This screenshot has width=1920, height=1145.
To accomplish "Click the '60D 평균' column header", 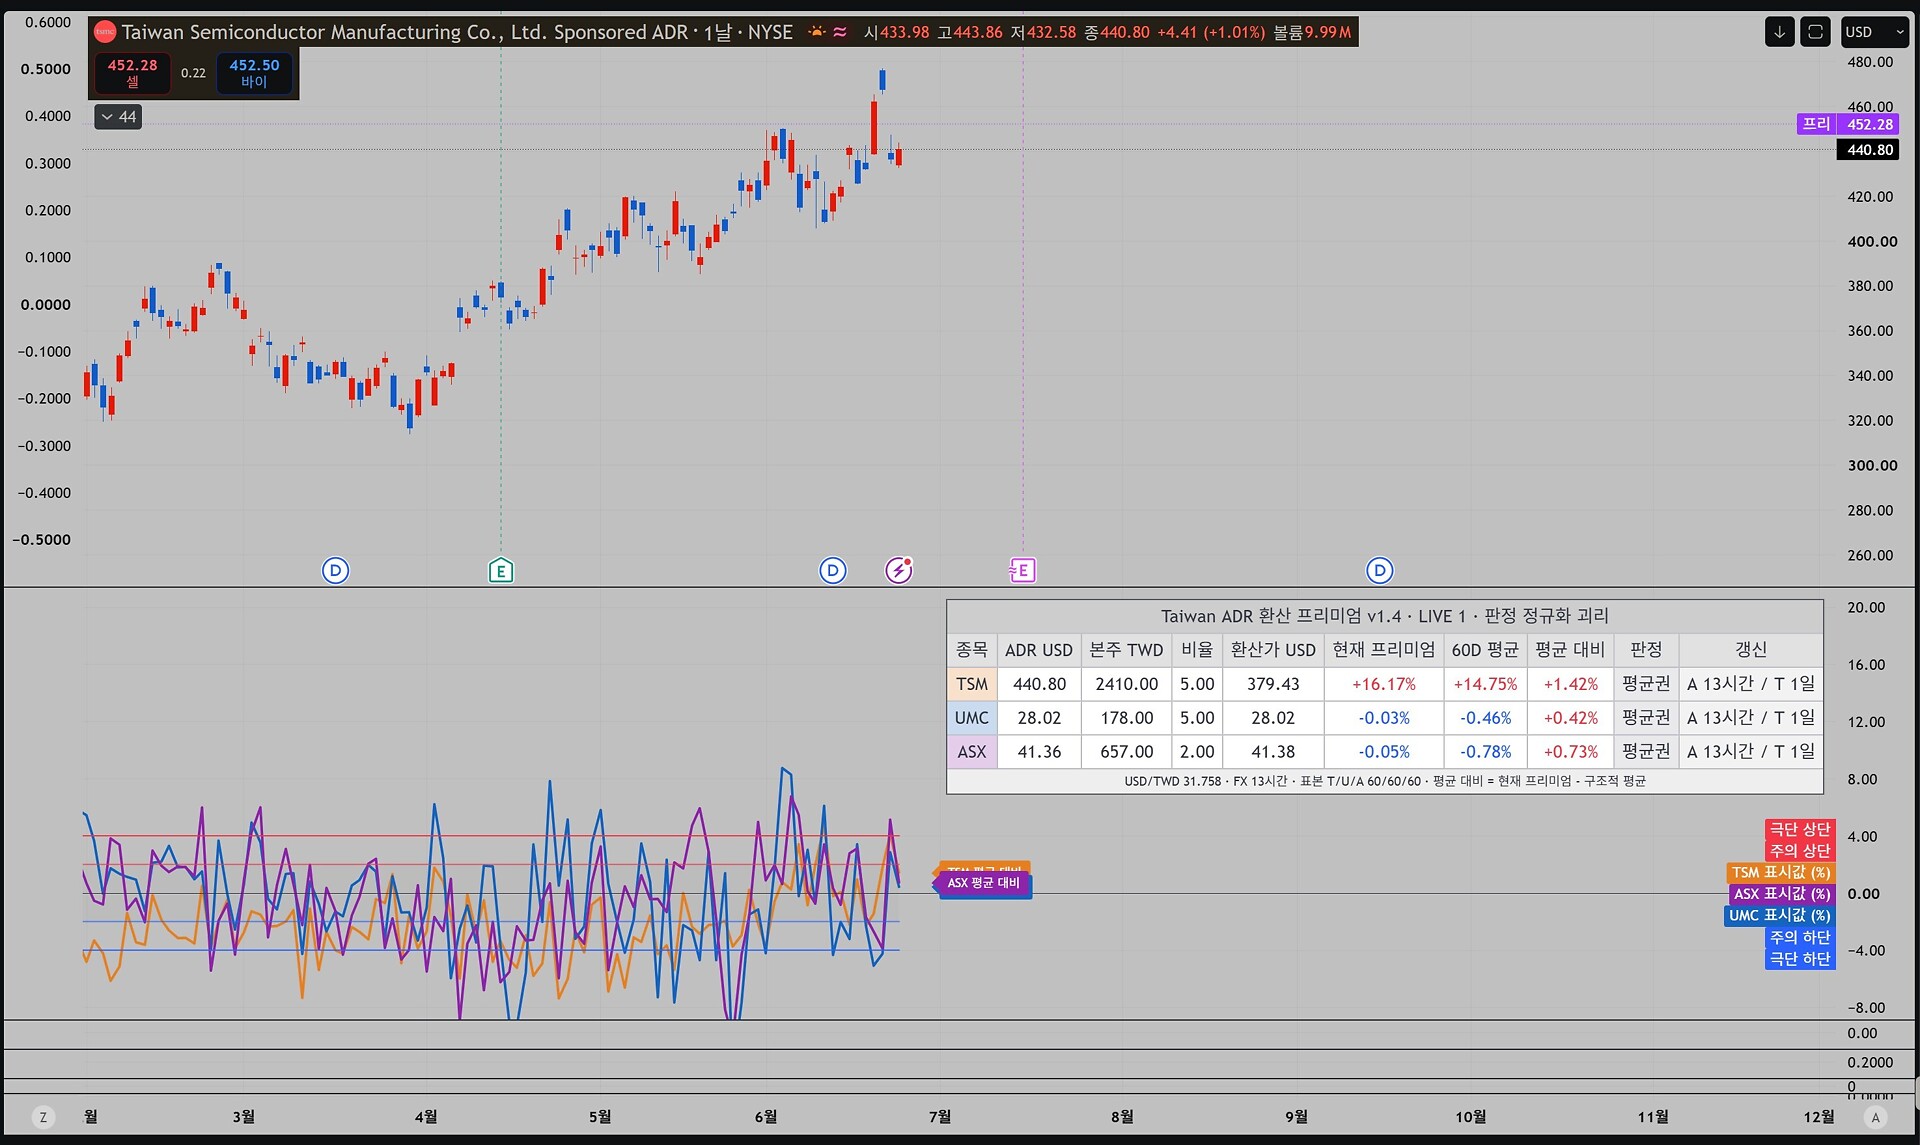I will [1485, 650].
